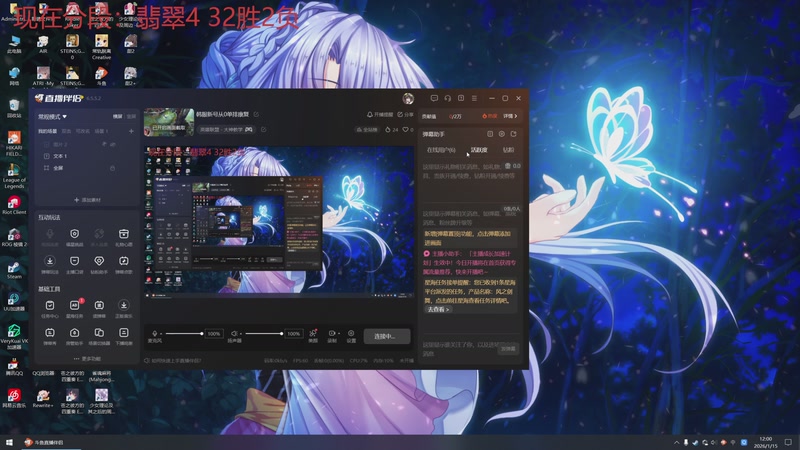Image resolution: width=800 pixels, height=450 pixels.
Task: Open the 正版音乐 tool icon
Action: click(x=123, y=306)
